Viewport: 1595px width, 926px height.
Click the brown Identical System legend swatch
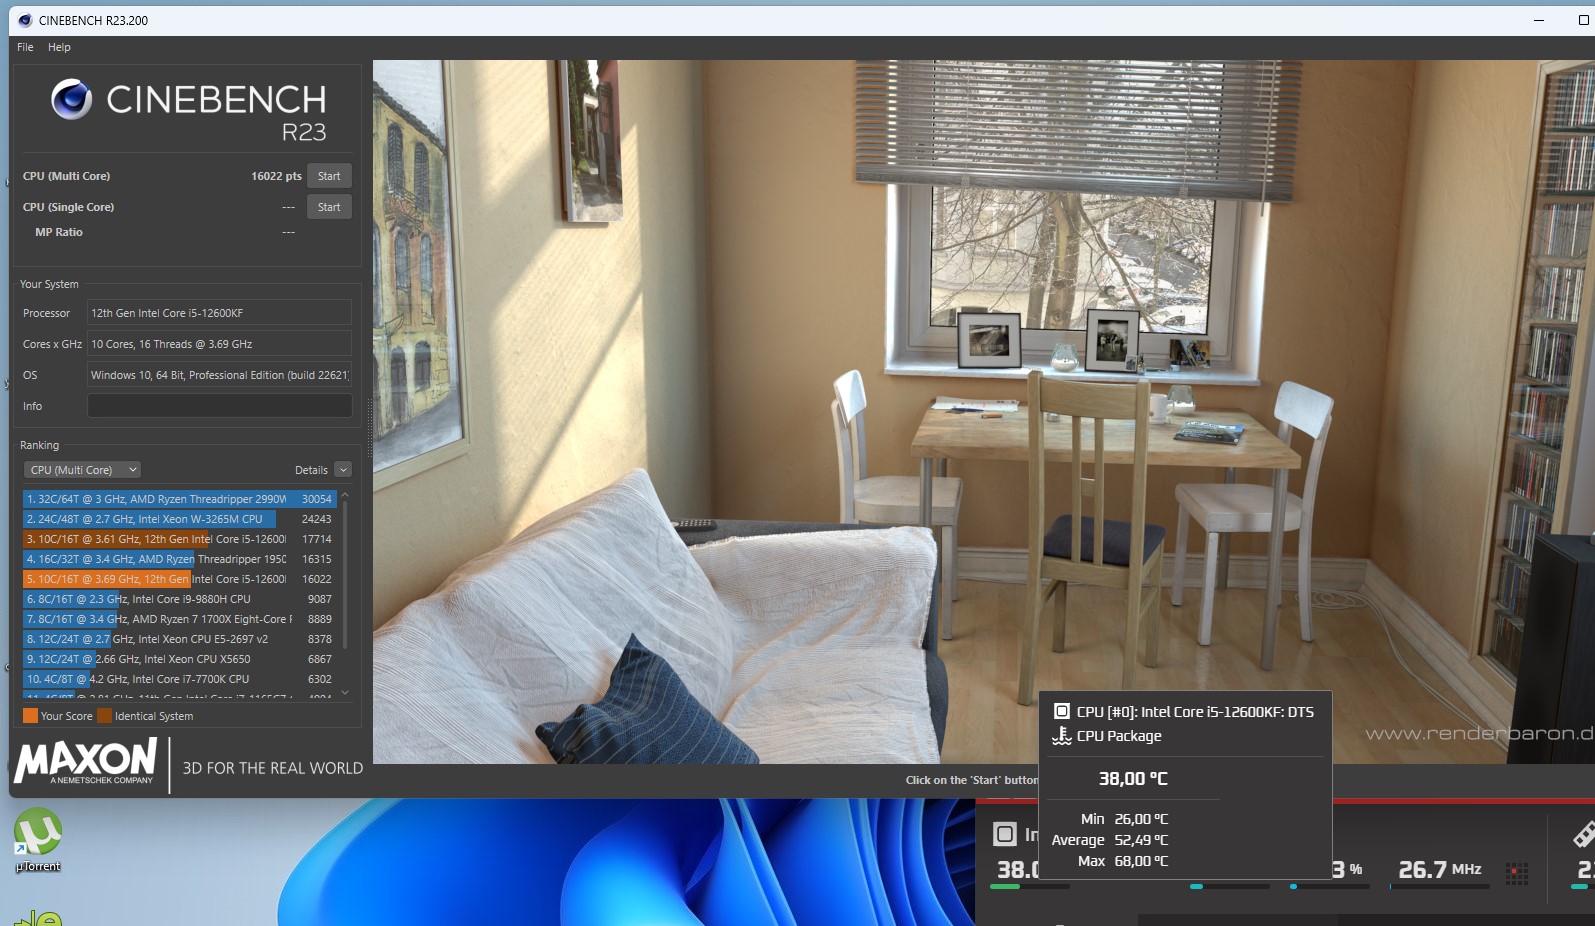(x=104, y=716)
